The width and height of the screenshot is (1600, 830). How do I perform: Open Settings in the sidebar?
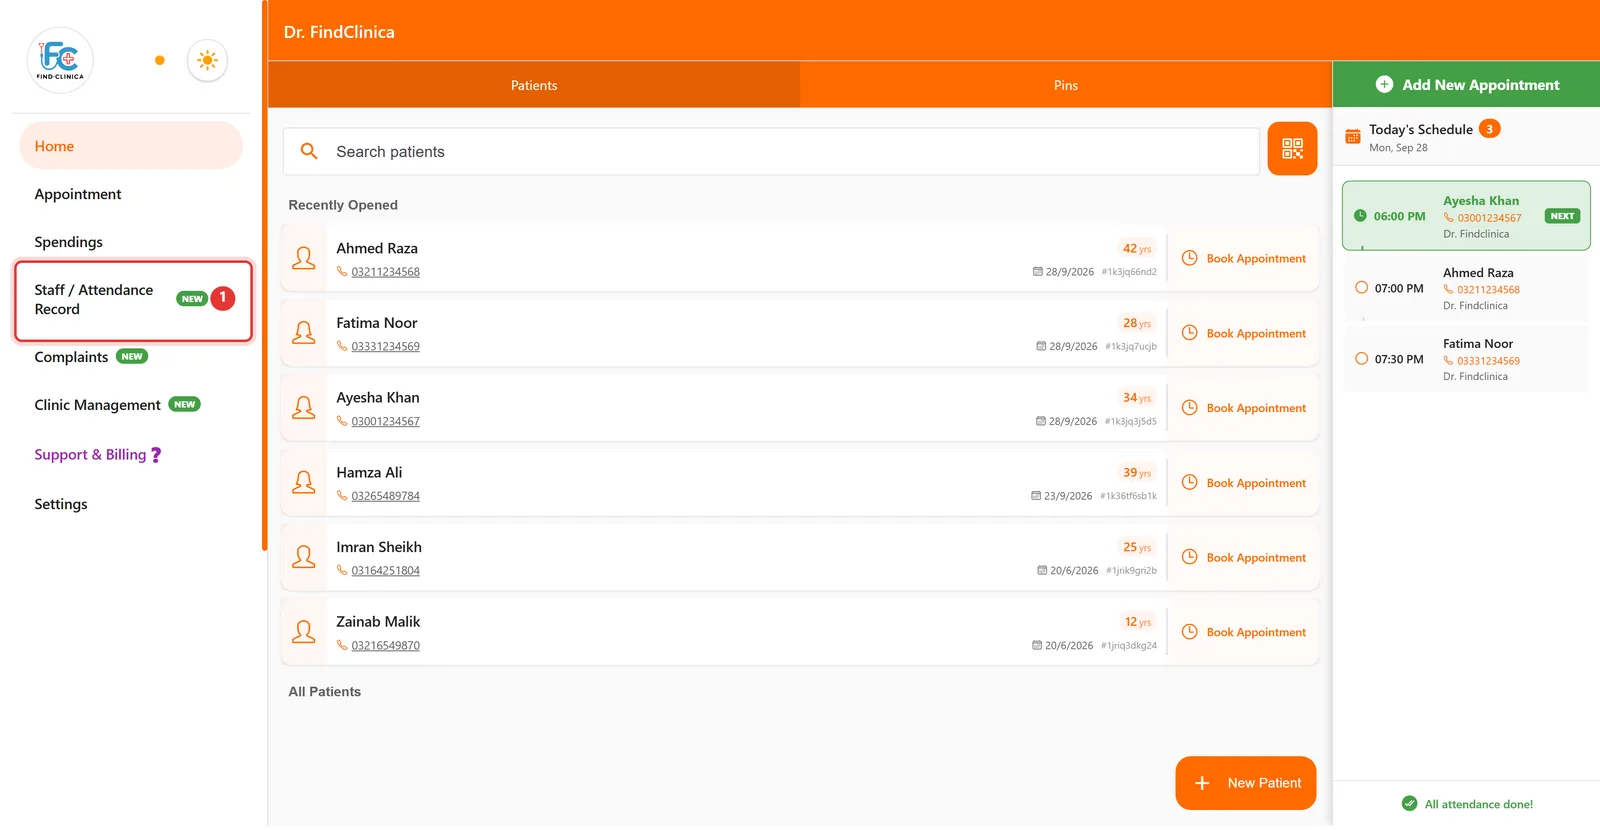(x=61, y=504)
